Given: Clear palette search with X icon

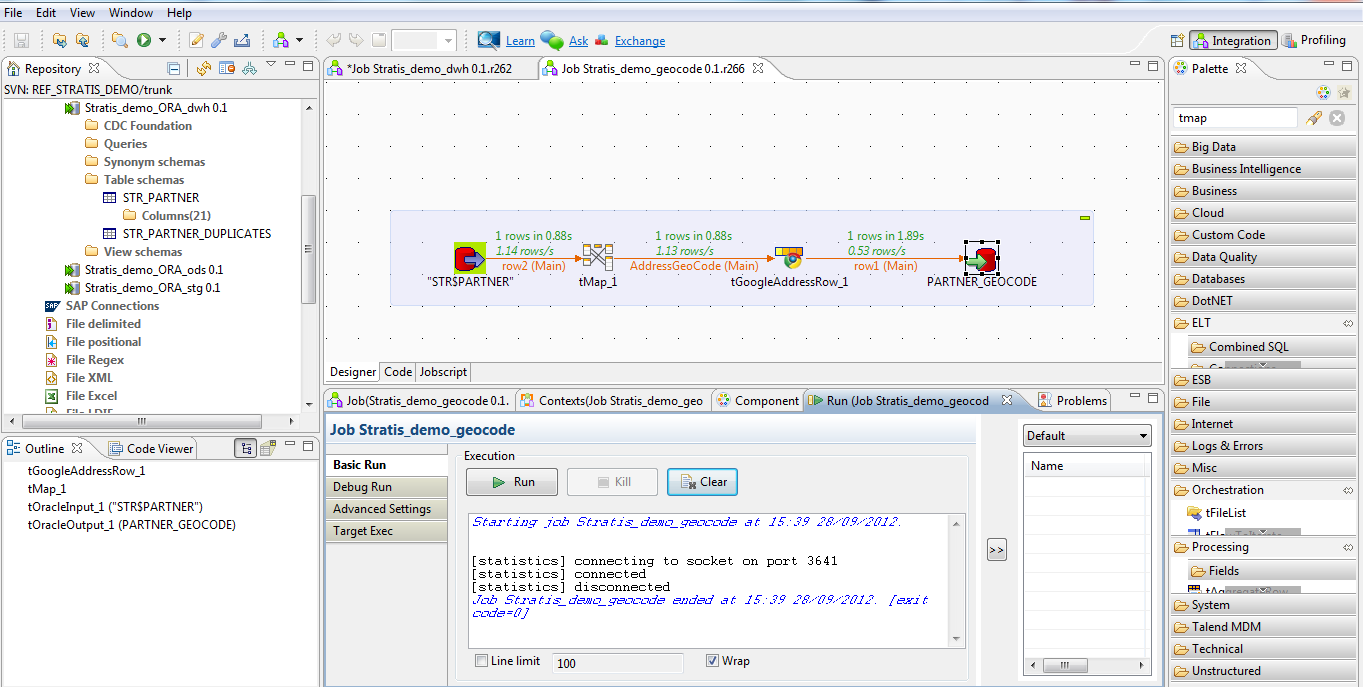Looking at the screenshot, I should tap(1337, 118).
